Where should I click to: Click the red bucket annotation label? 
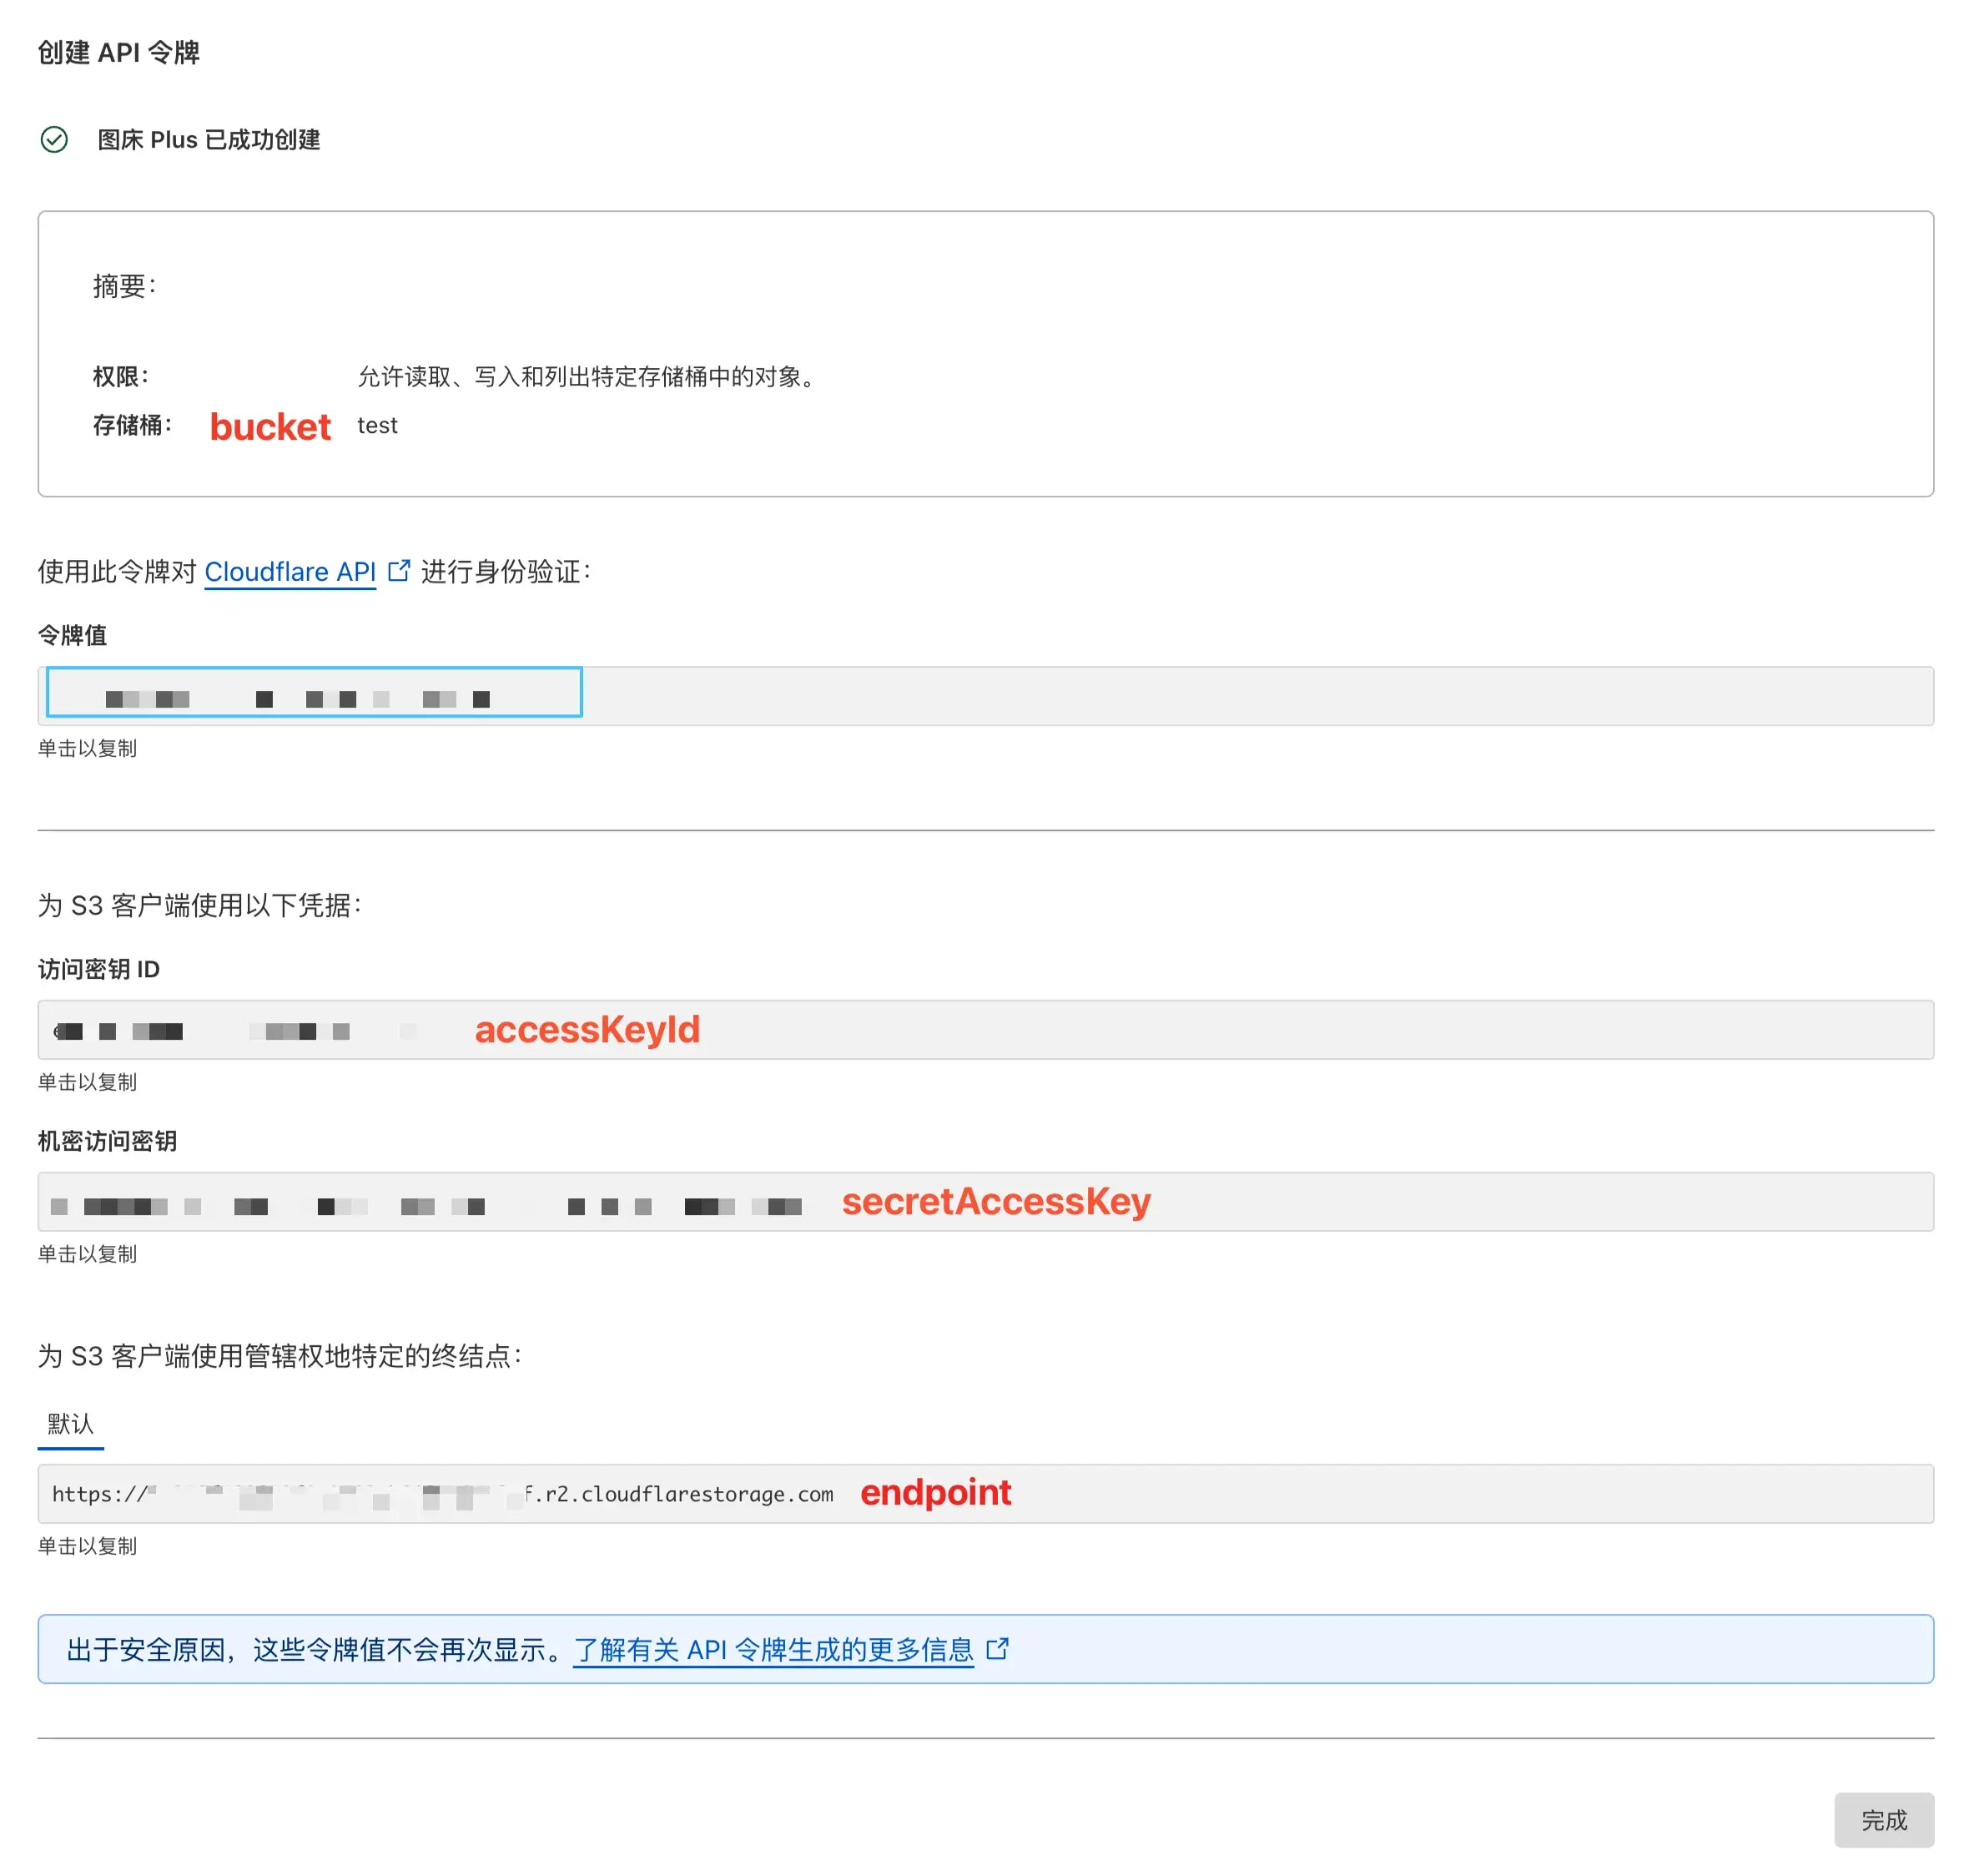tap(270, 427)
